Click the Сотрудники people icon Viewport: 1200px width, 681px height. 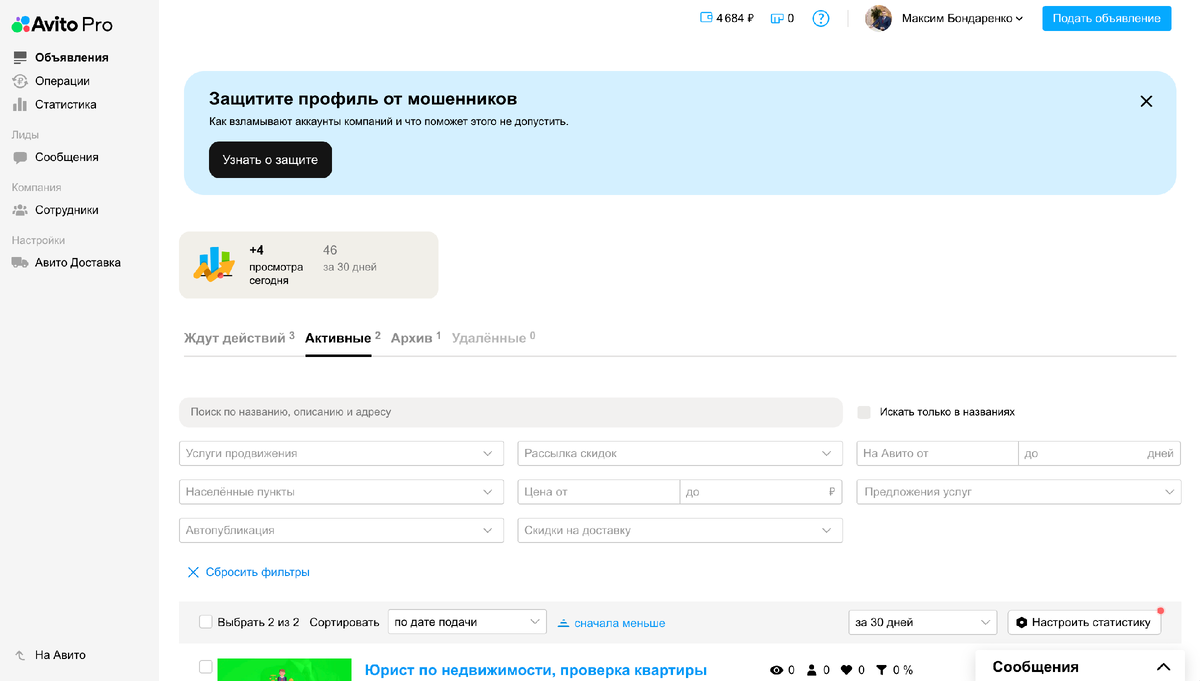(x=20, y=210)
